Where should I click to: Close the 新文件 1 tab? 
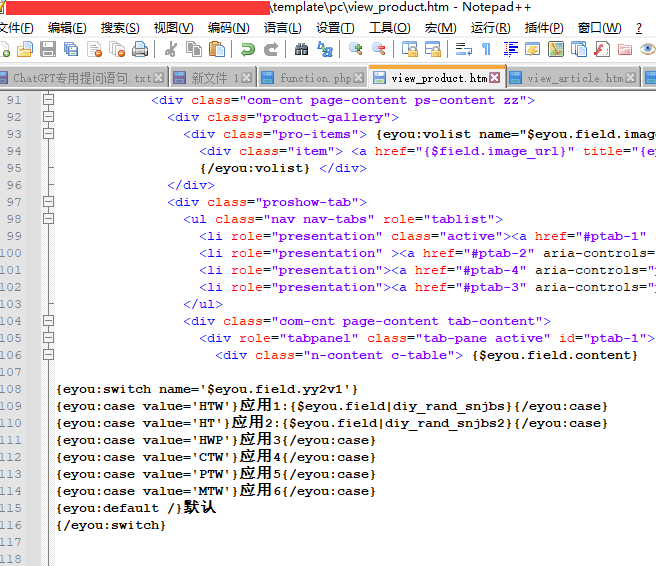pyautogui.click(x=247, y=78)
